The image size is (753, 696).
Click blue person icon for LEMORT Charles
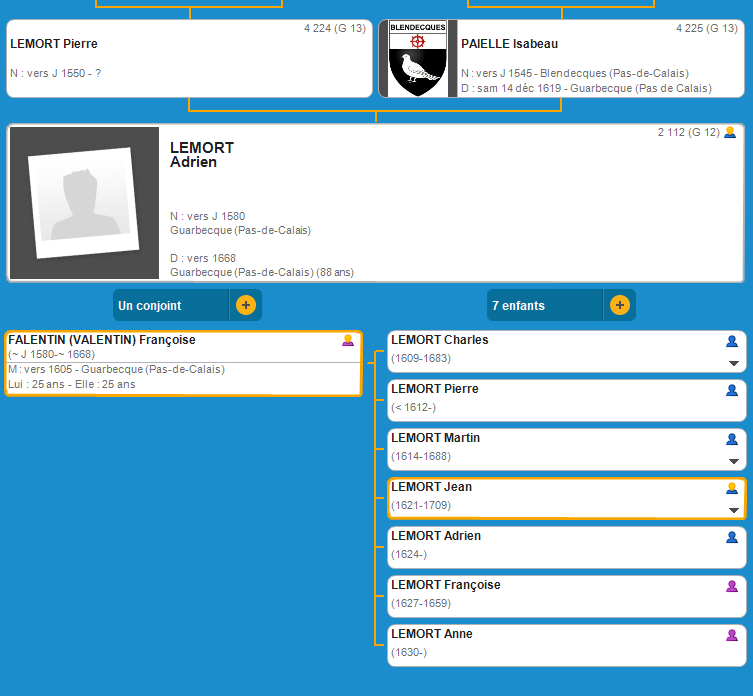pyautogui.click(x=732, y=341)
